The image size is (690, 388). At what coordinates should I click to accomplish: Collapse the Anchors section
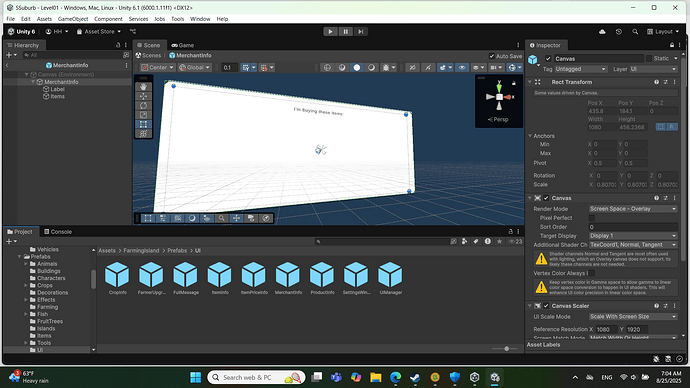pos(530,136)
